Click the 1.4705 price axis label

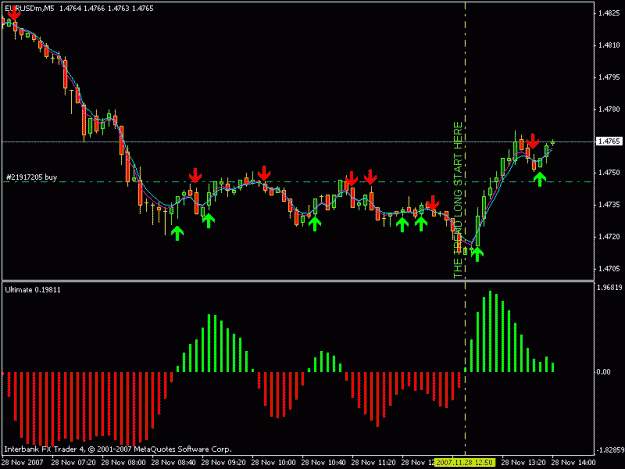(x=609, y=269)
